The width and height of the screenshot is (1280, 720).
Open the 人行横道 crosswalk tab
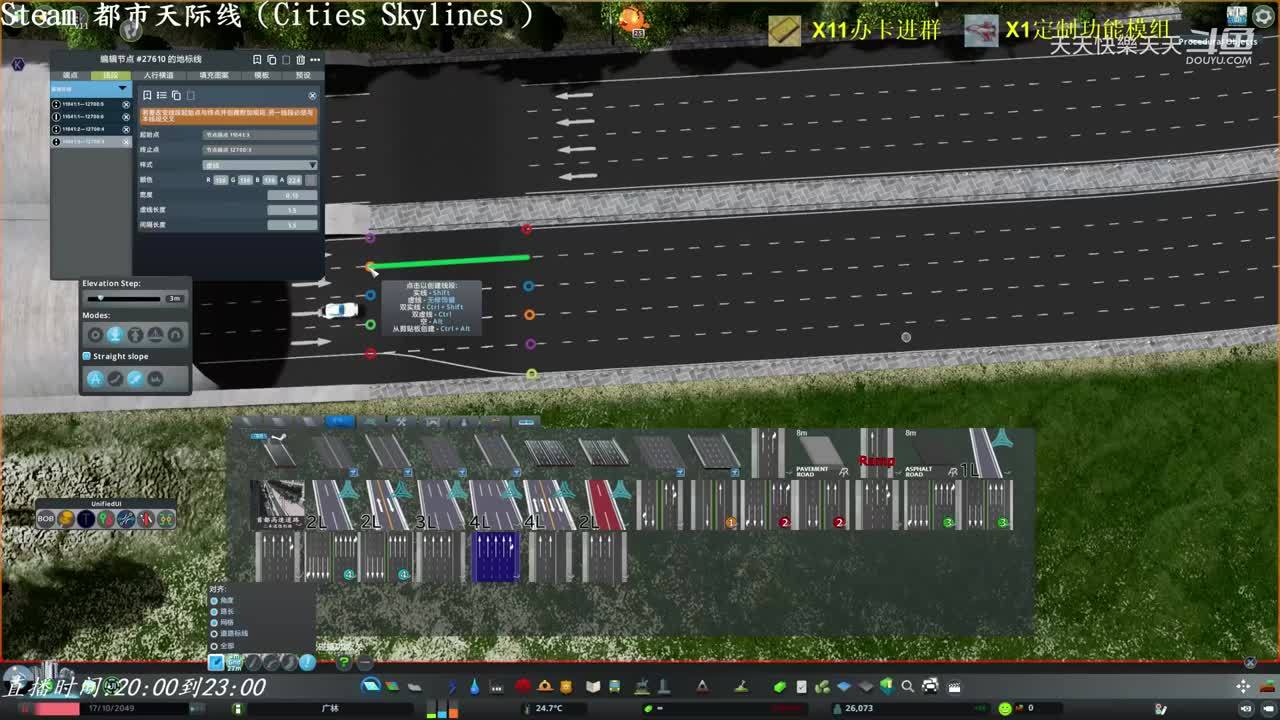(x=158, y=75)
